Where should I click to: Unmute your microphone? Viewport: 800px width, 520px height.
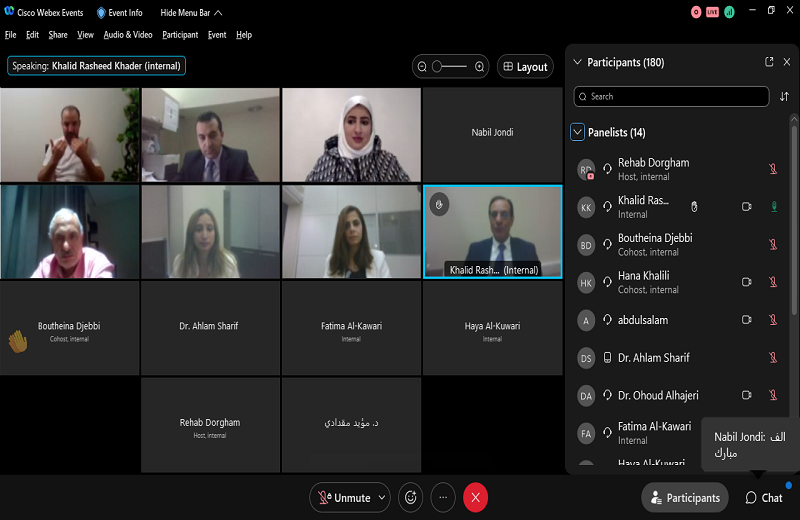point(343,497)
